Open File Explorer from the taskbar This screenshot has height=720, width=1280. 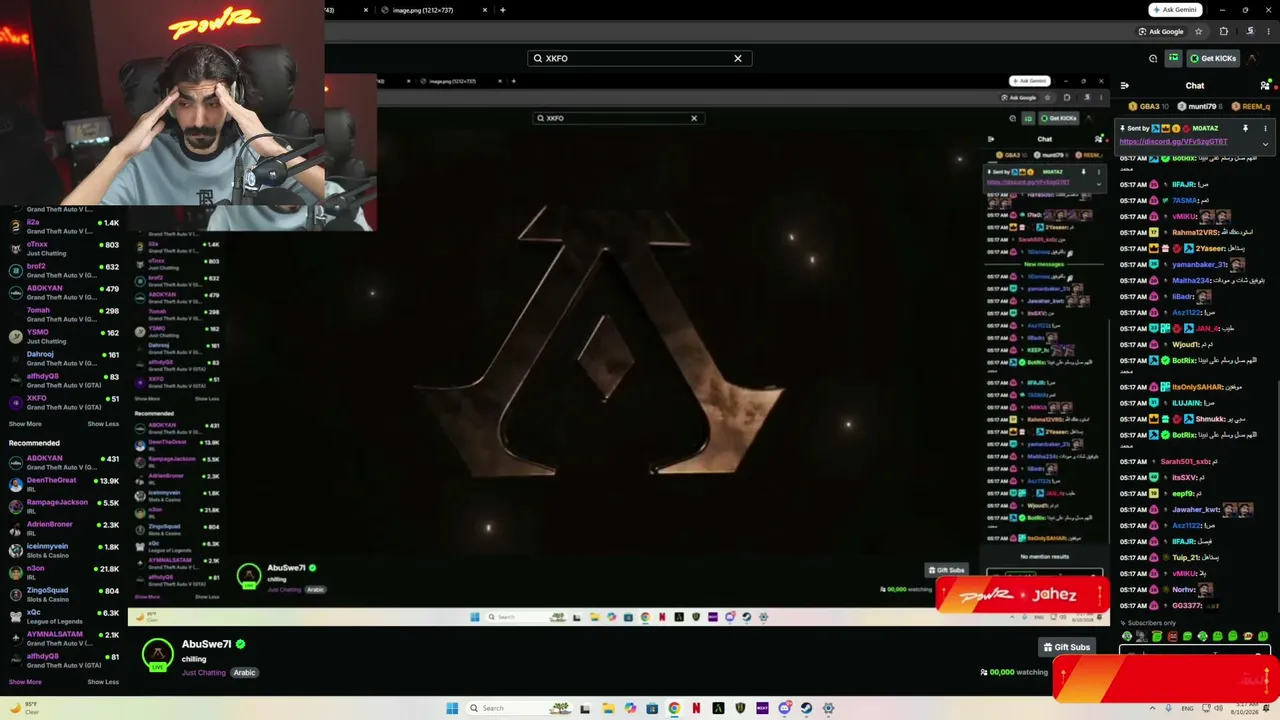(x=608, y=708)
